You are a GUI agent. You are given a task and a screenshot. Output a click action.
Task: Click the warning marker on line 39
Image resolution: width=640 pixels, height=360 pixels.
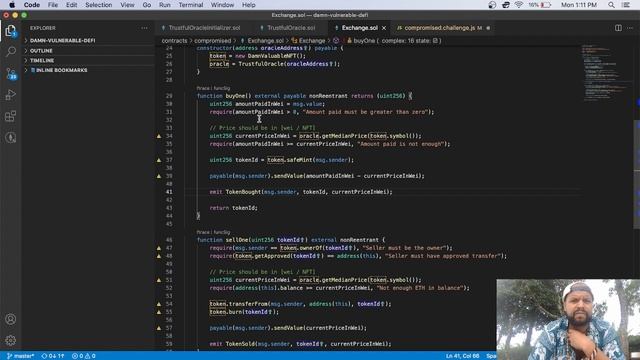(x=159, y=176)
